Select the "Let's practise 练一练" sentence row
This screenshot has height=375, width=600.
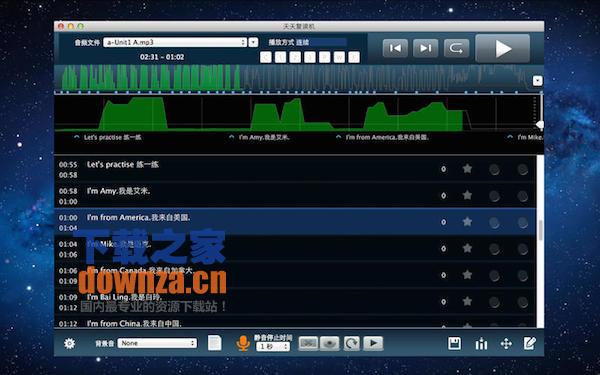[x=295, y=169]
